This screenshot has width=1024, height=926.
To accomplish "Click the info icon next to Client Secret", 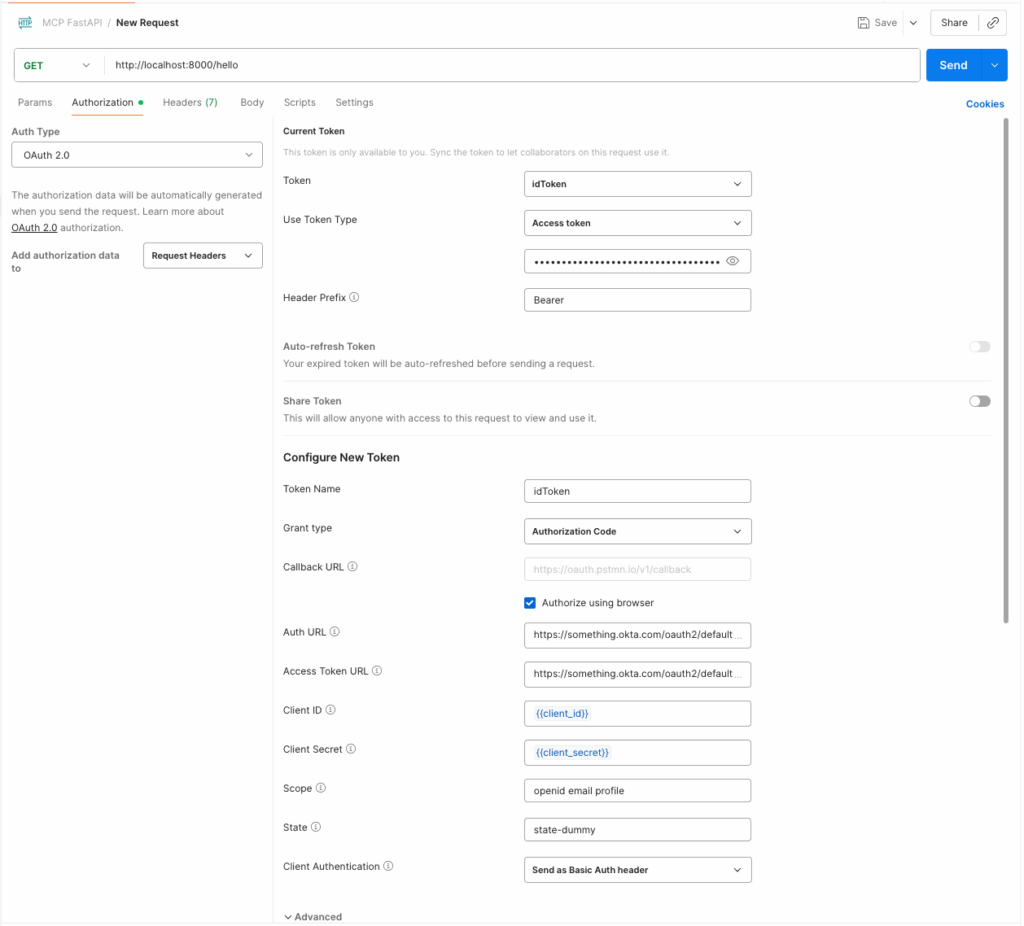I will click(351, 749).
